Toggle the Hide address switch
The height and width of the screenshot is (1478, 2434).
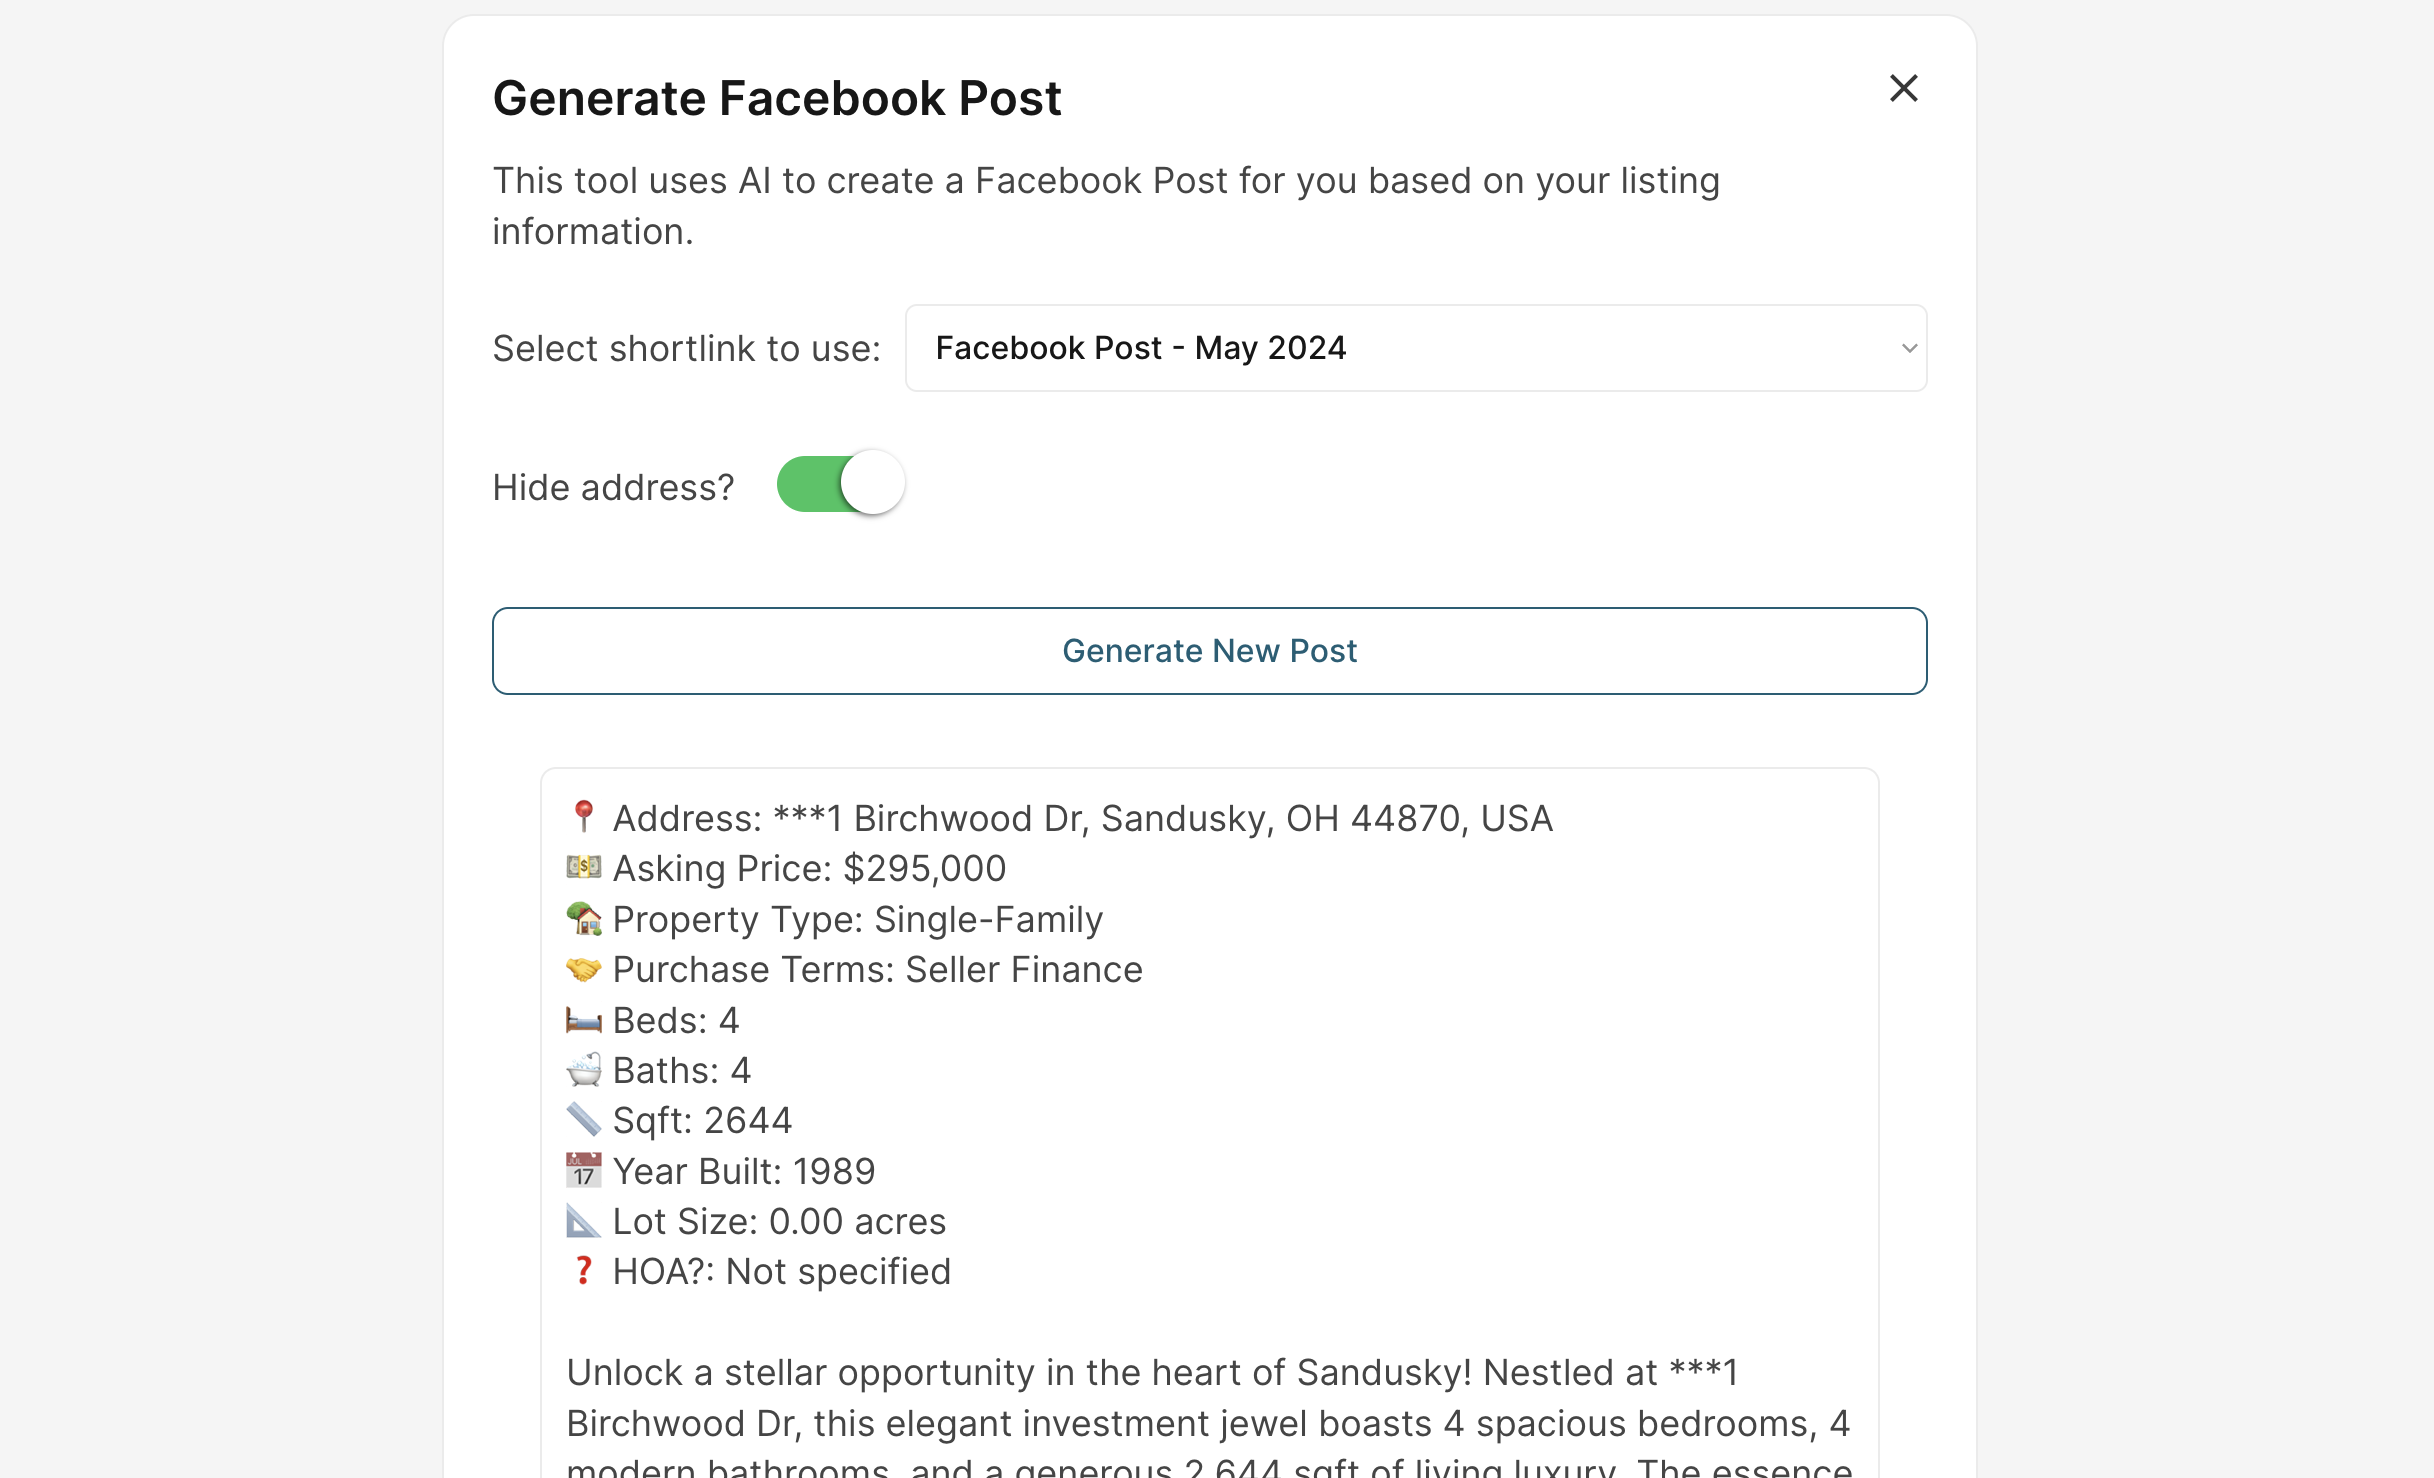tap(841, 484)
